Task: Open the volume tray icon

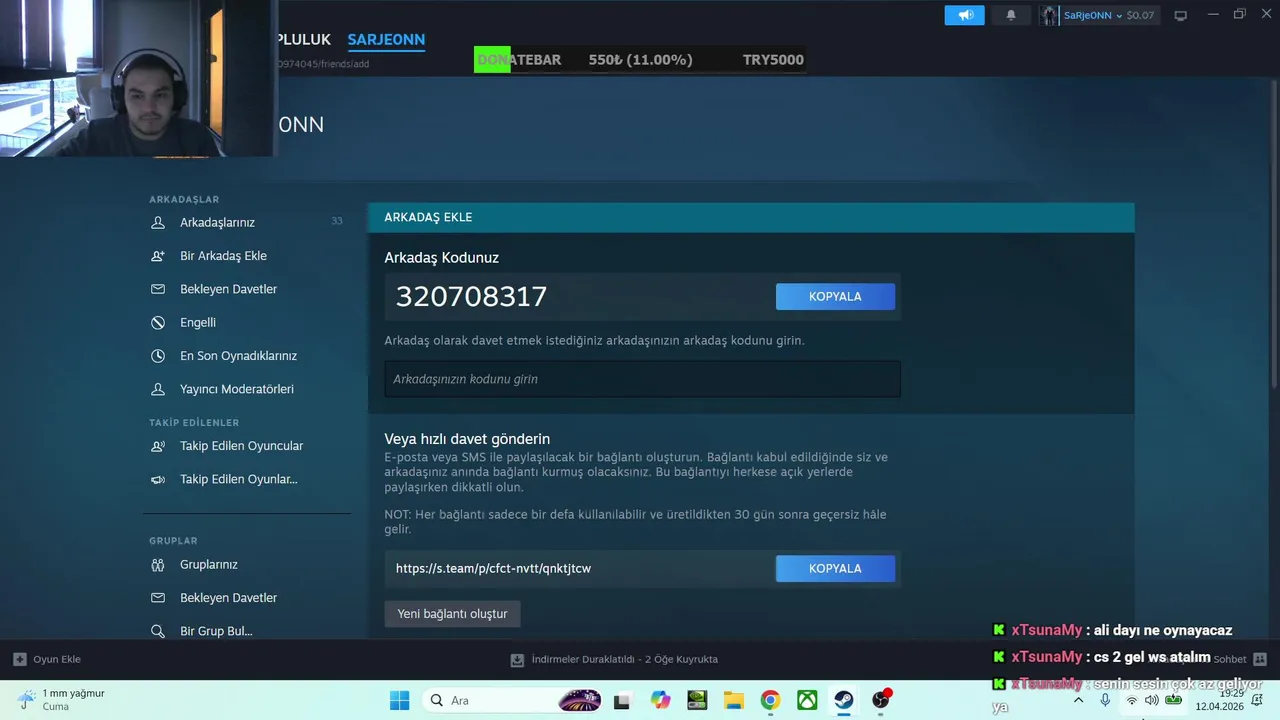Action: click(x=1151, y=700)
